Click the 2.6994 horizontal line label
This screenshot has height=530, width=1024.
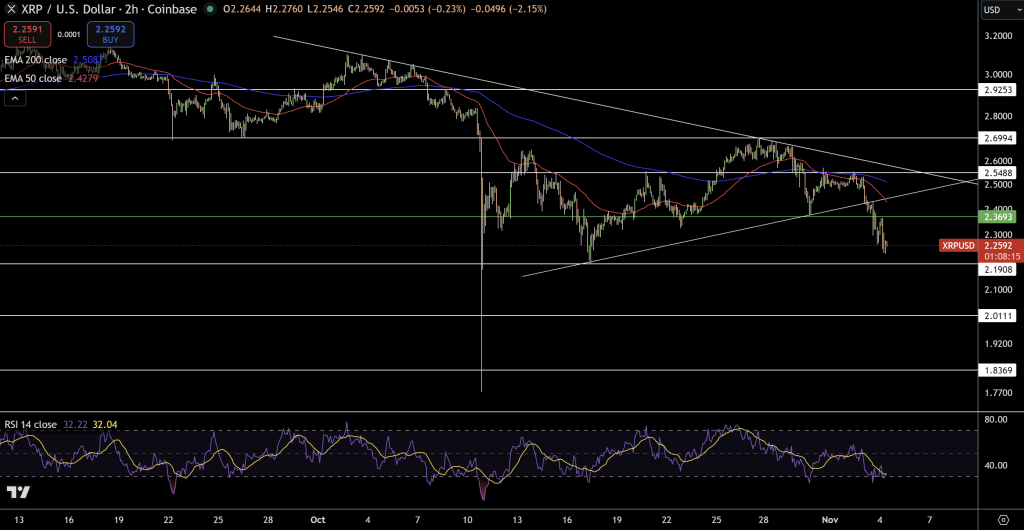(x=997, y=138)
